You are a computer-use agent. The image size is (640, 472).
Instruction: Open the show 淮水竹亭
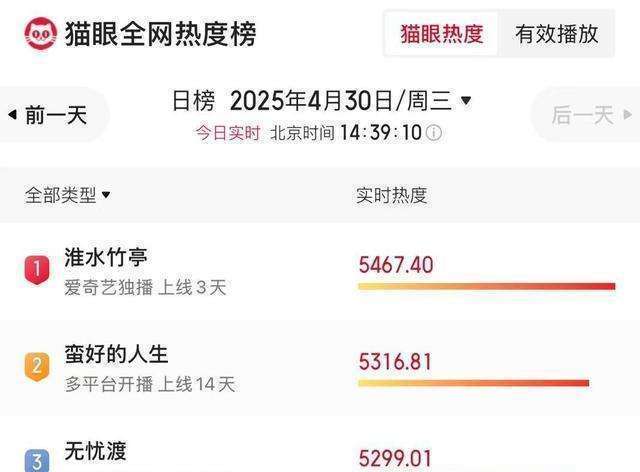point(106,258)
